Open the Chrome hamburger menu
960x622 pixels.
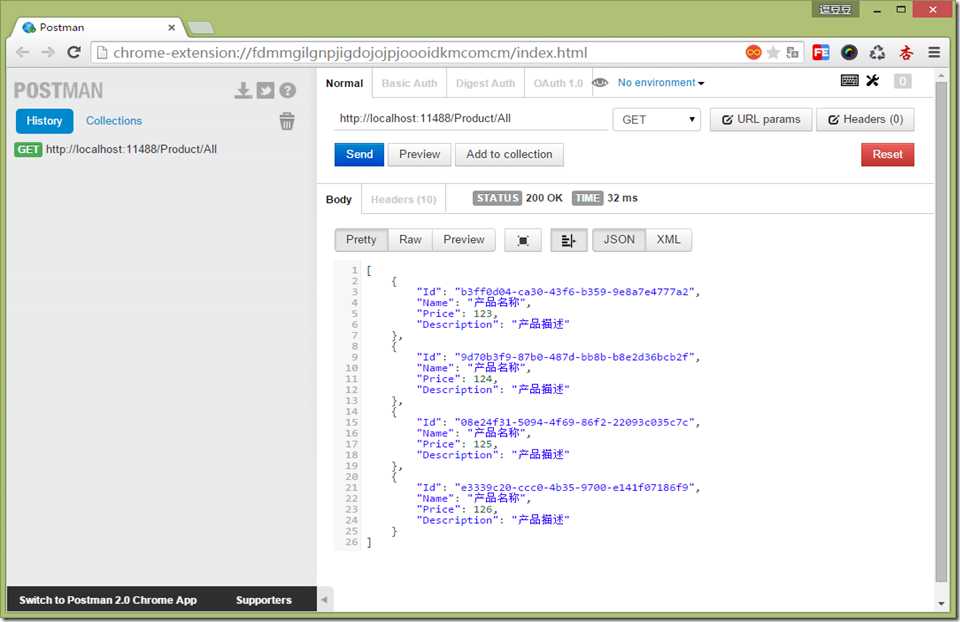pos(934,53)
